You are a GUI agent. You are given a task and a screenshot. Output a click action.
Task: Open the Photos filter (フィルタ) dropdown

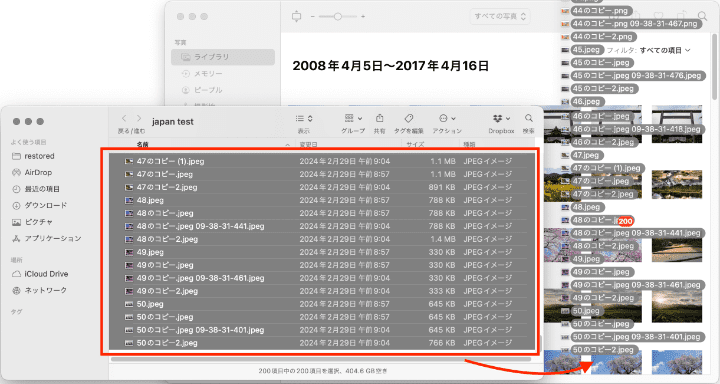click(665, 50)
